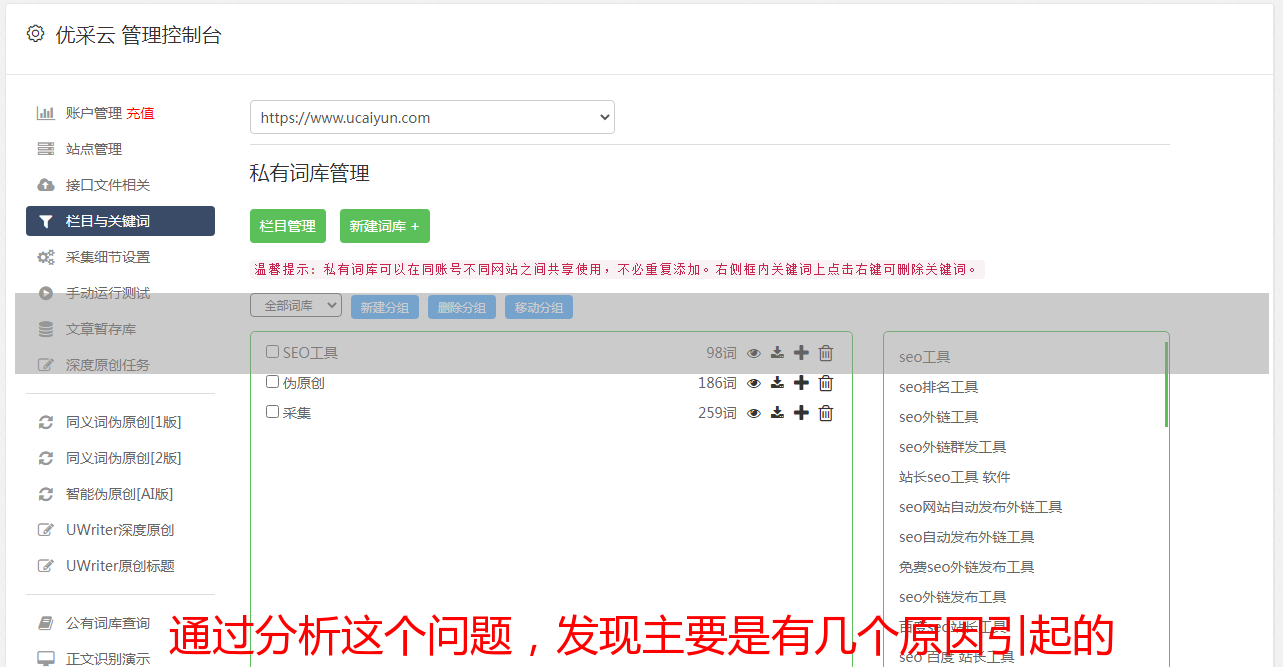Open UWriter深度原创 sidebar entry

pyautogui.click(x=120, y=530)
